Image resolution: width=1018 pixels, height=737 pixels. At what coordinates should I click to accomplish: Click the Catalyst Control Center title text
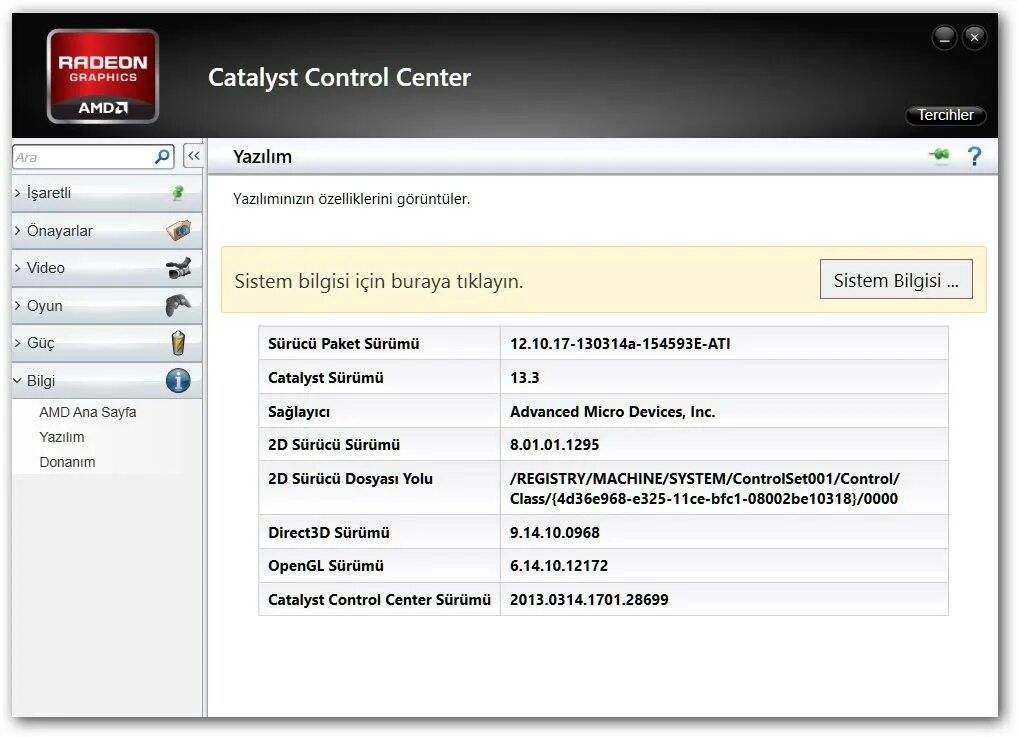[340, 77]
